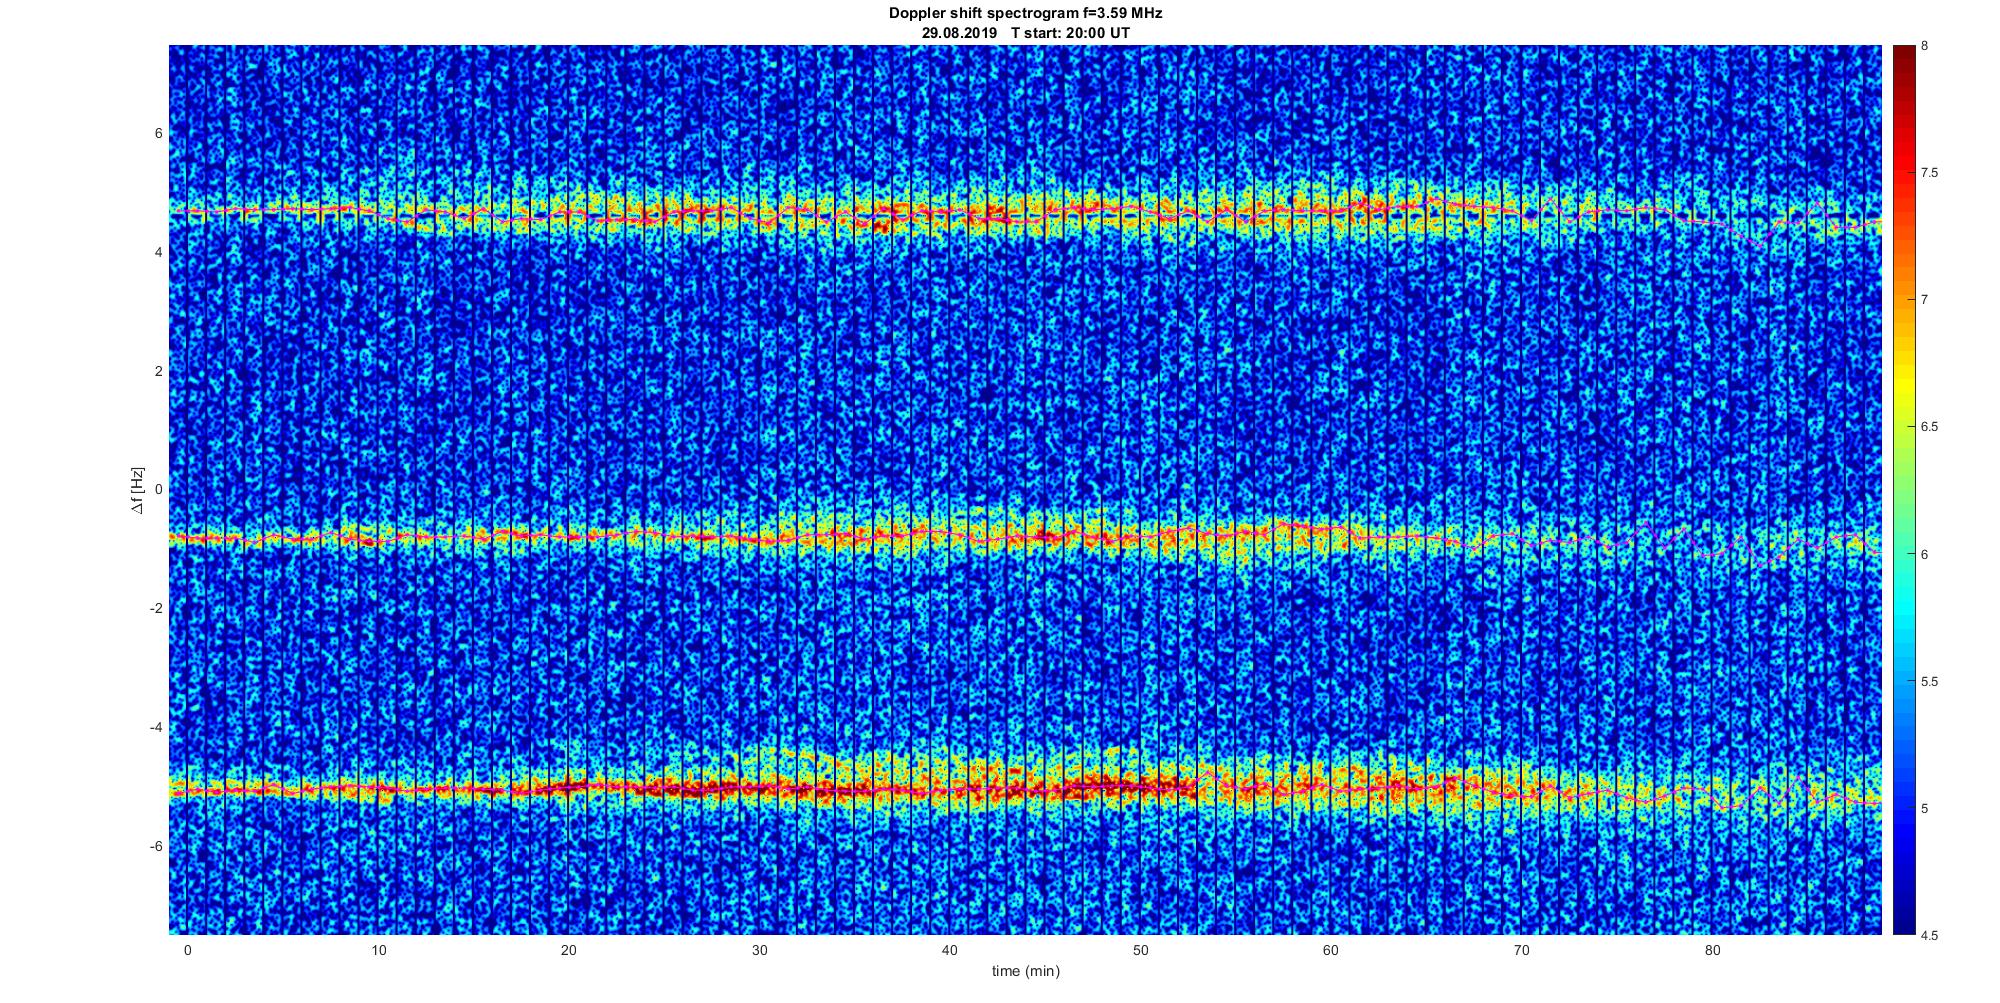Click the plot title 'Doppler shift spectrogram f=3.59 MHz'
This screenshot has height=1003, width=2000.
1025,13
